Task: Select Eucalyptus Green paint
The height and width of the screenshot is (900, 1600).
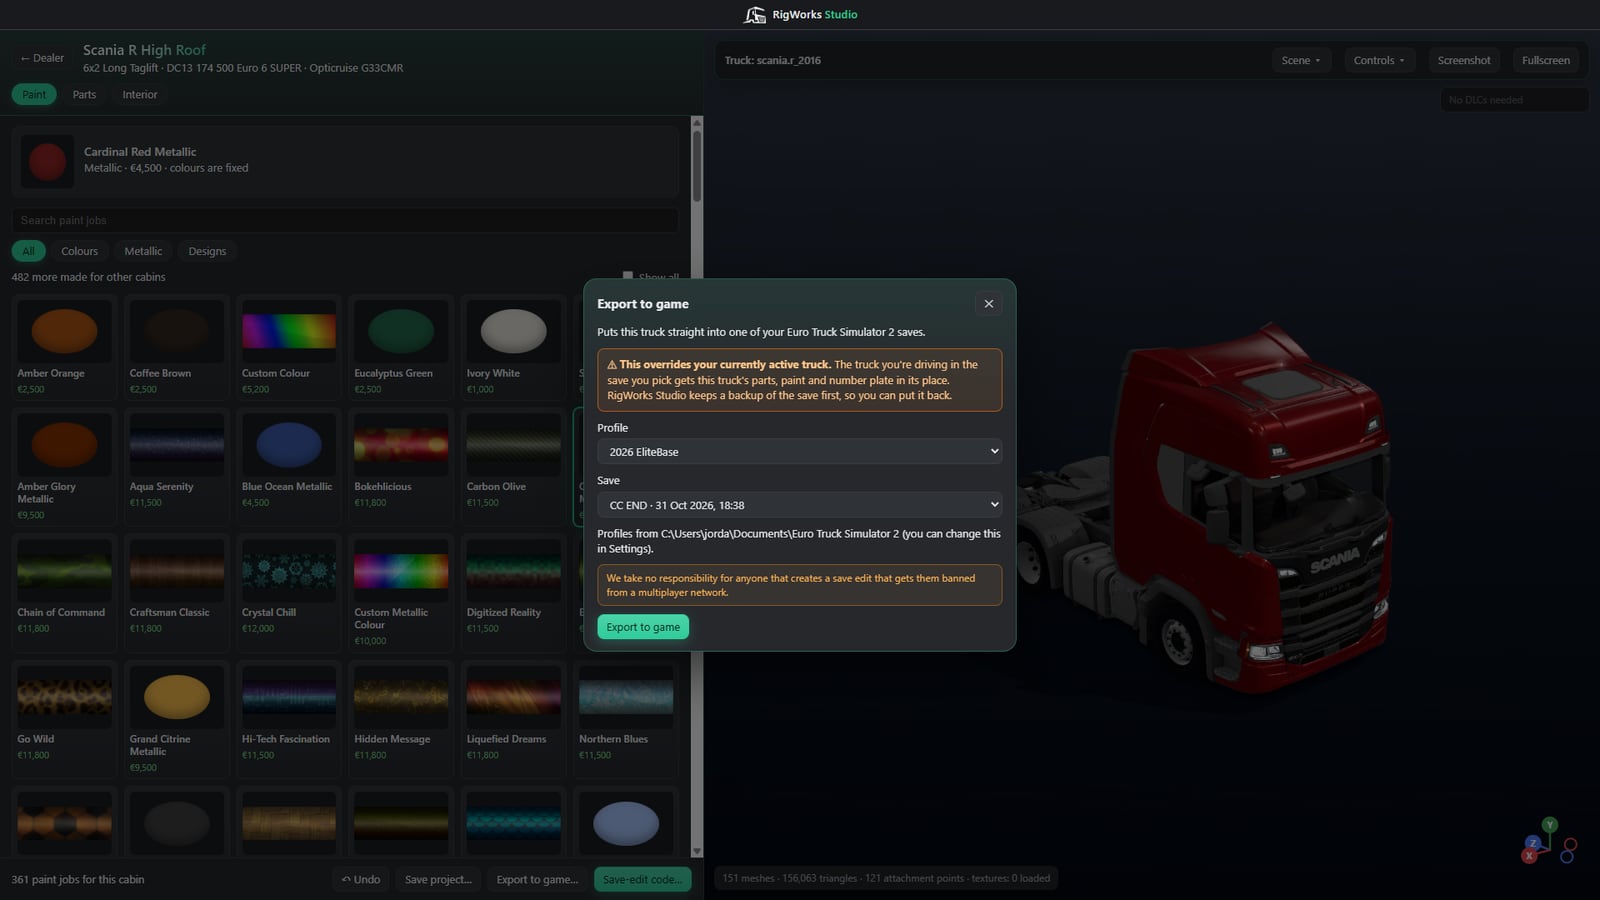Action: pos(401,347)
